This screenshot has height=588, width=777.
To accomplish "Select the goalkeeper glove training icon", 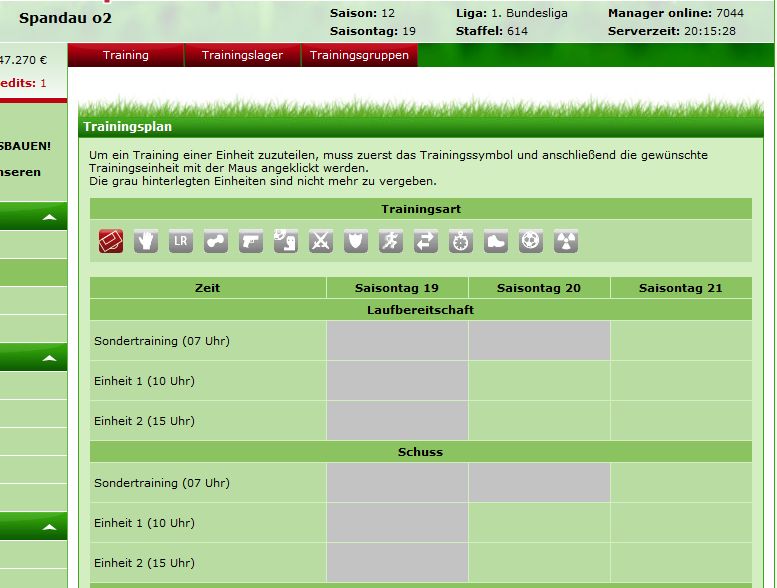I will (146, 241).
